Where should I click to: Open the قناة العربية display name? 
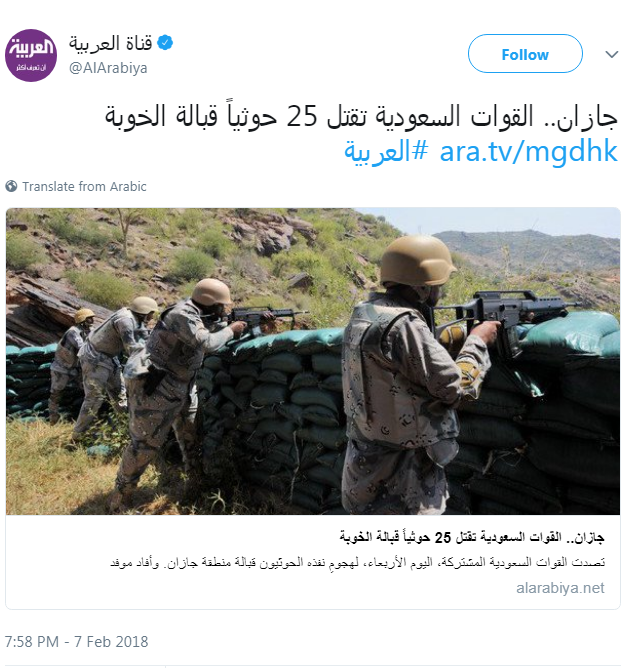[x=111, y=43]
